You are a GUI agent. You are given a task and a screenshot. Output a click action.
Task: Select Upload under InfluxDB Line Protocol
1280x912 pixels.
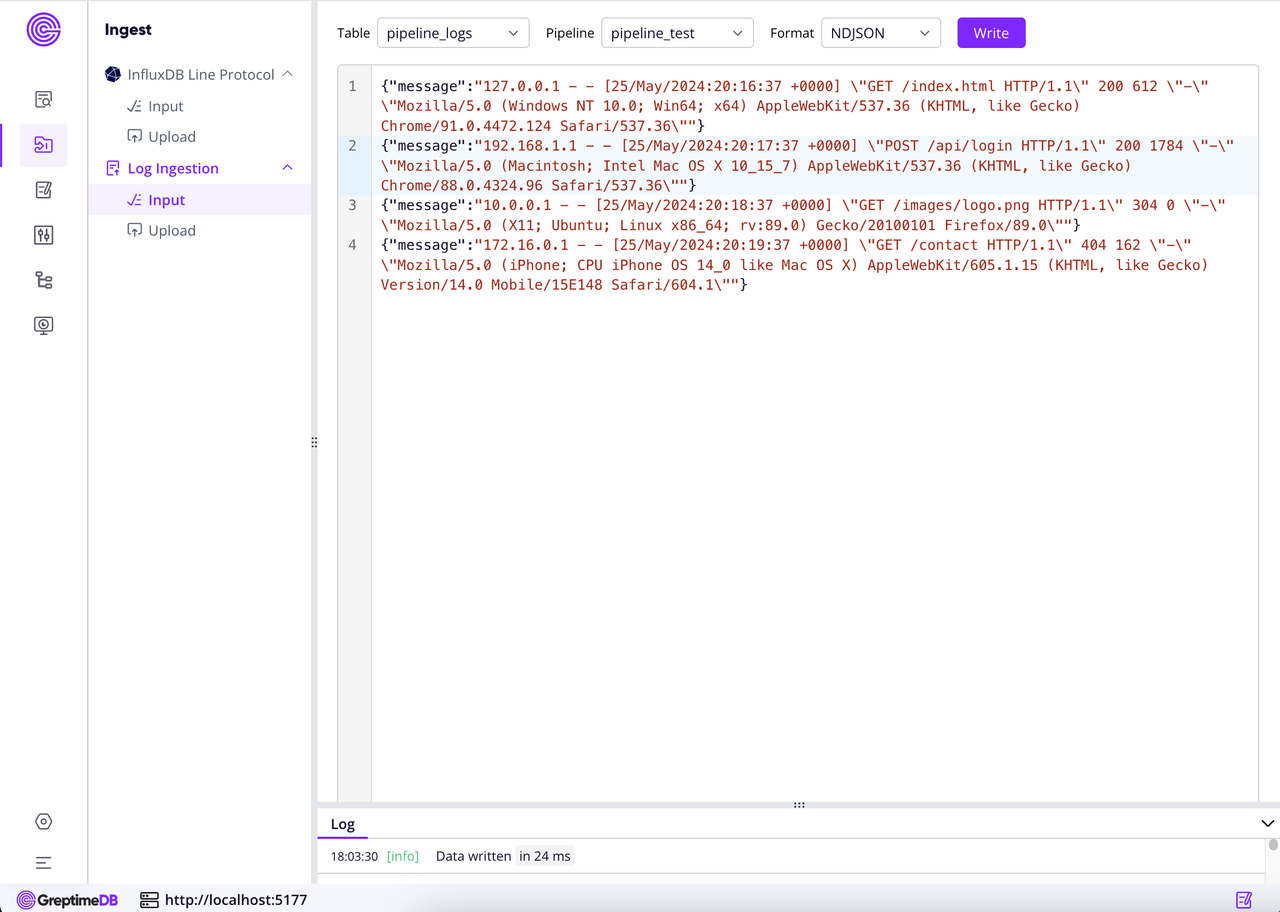coord(170,136)
